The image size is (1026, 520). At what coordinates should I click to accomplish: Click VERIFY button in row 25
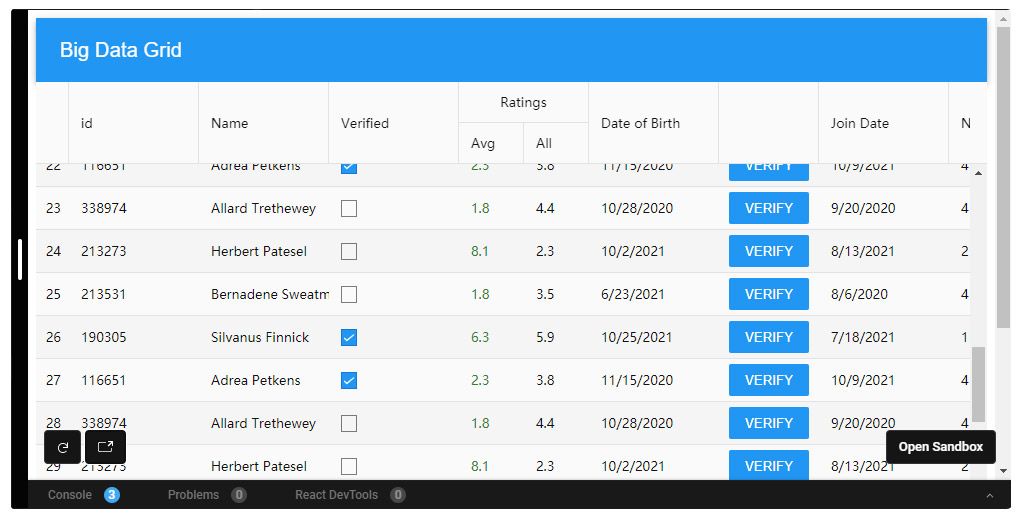(x=768, y=294)
